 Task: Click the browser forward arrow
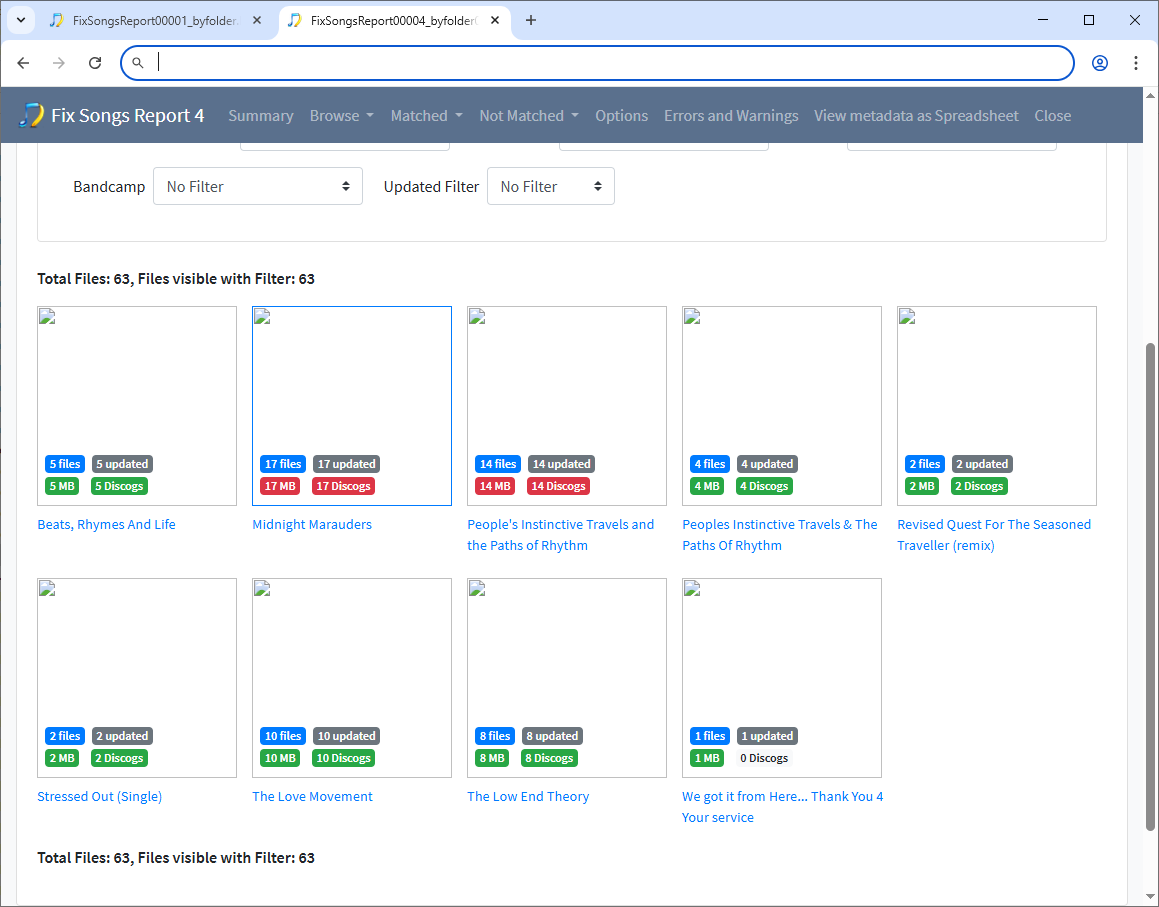click(58, 63)
